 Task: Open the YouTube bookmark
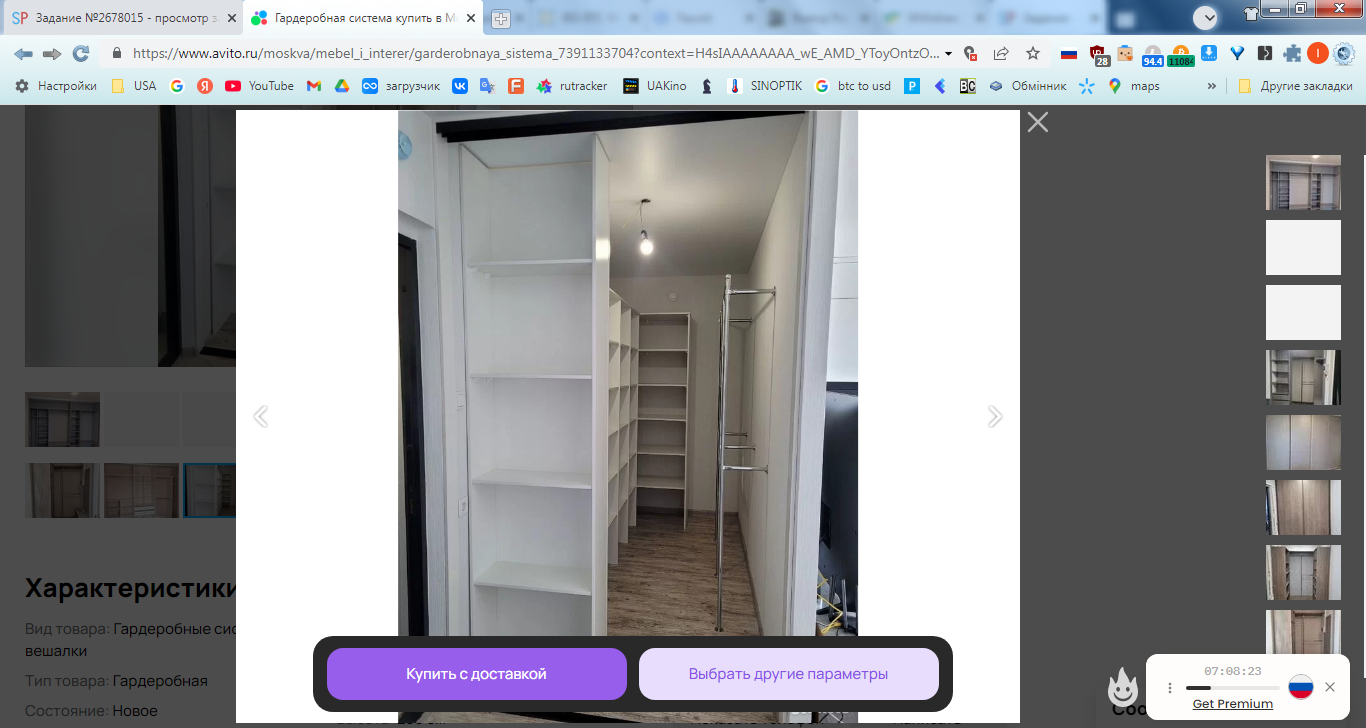pos(259,86)
